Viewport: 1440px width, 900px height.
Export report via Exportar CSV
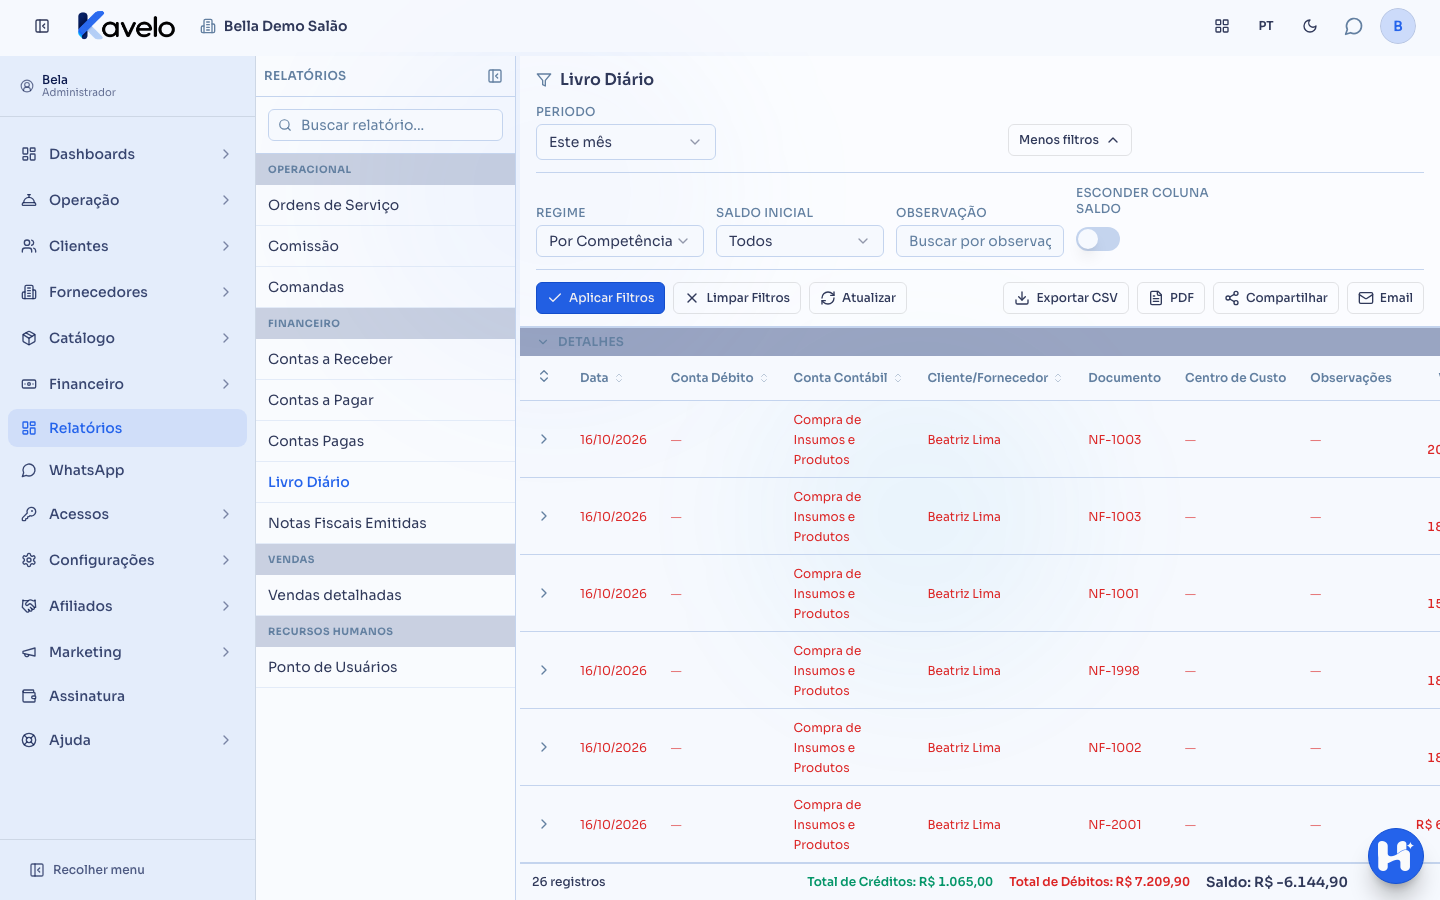click(1066, 298)
